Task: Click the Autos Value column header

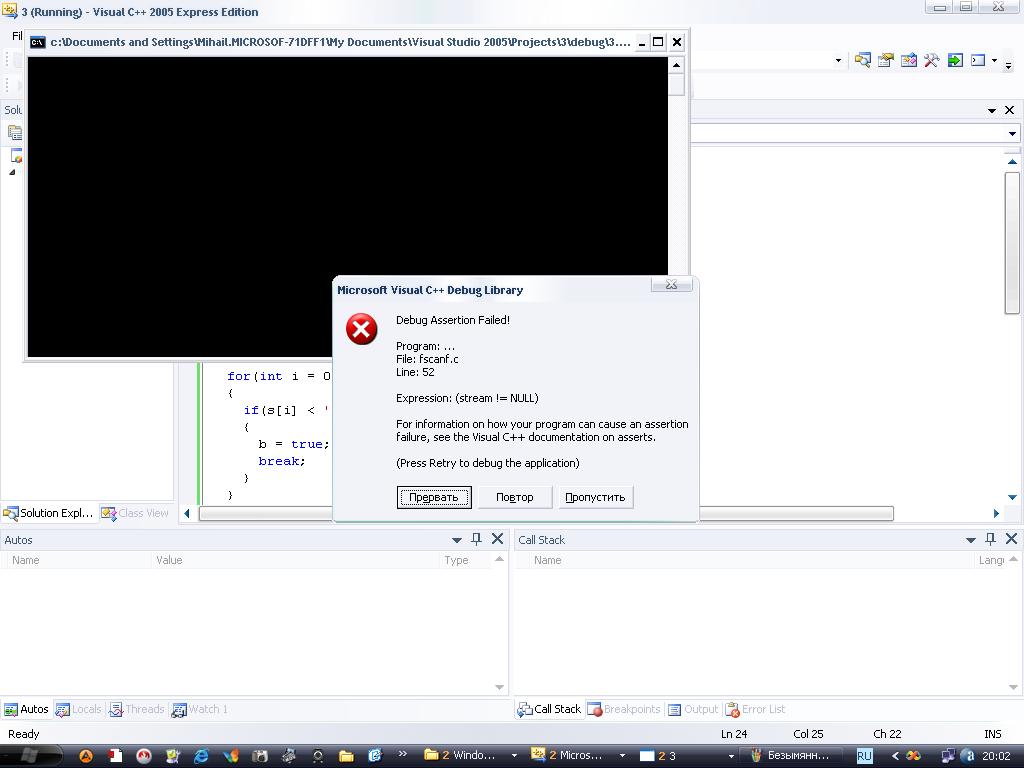Action: click(295, 560)
